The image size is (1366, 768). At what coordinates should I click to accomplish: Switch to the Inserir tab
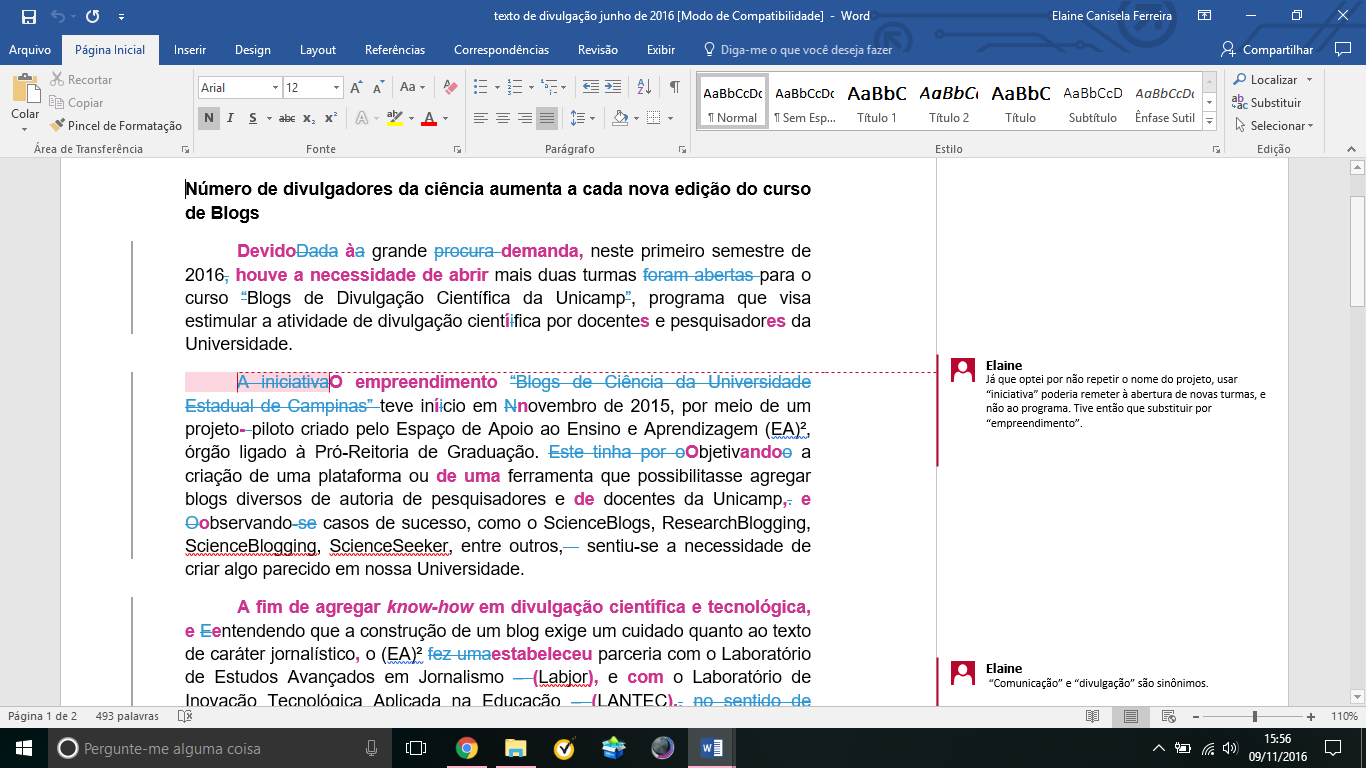tap(190, 50)
